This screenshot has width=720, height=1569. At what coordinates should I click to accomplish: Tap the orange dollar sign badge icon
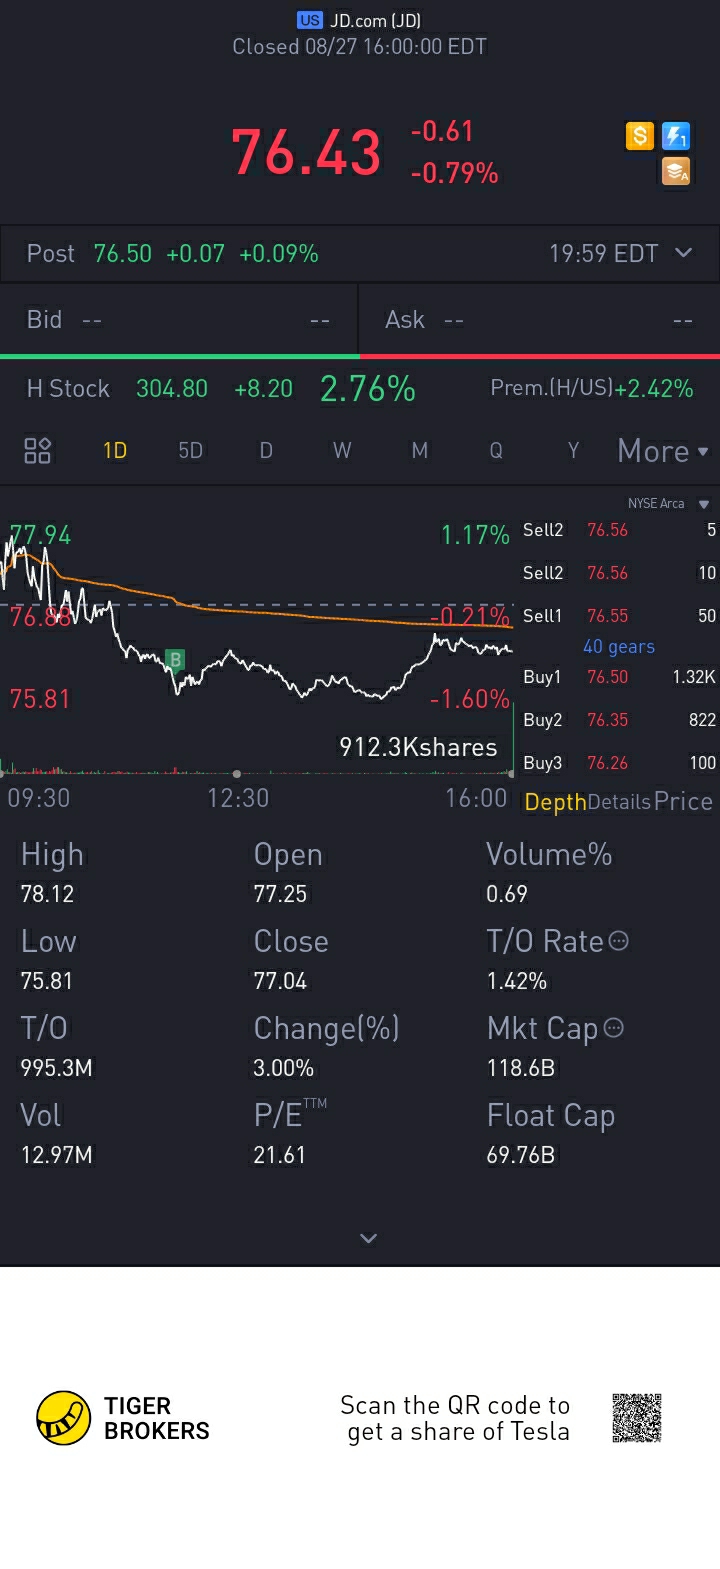click(639, 135)
